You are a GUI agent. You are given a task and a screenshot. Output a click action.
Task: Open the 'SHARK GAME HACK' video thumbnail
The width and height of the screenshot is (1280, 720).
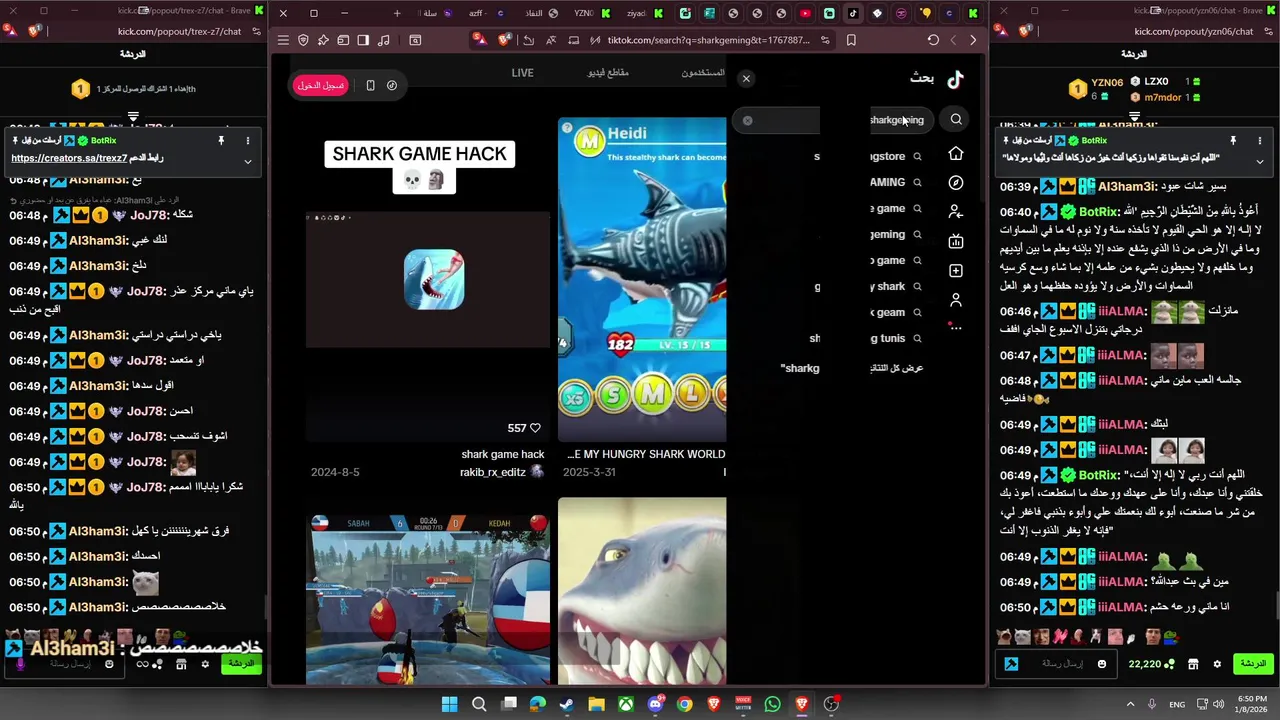(427, 280)
